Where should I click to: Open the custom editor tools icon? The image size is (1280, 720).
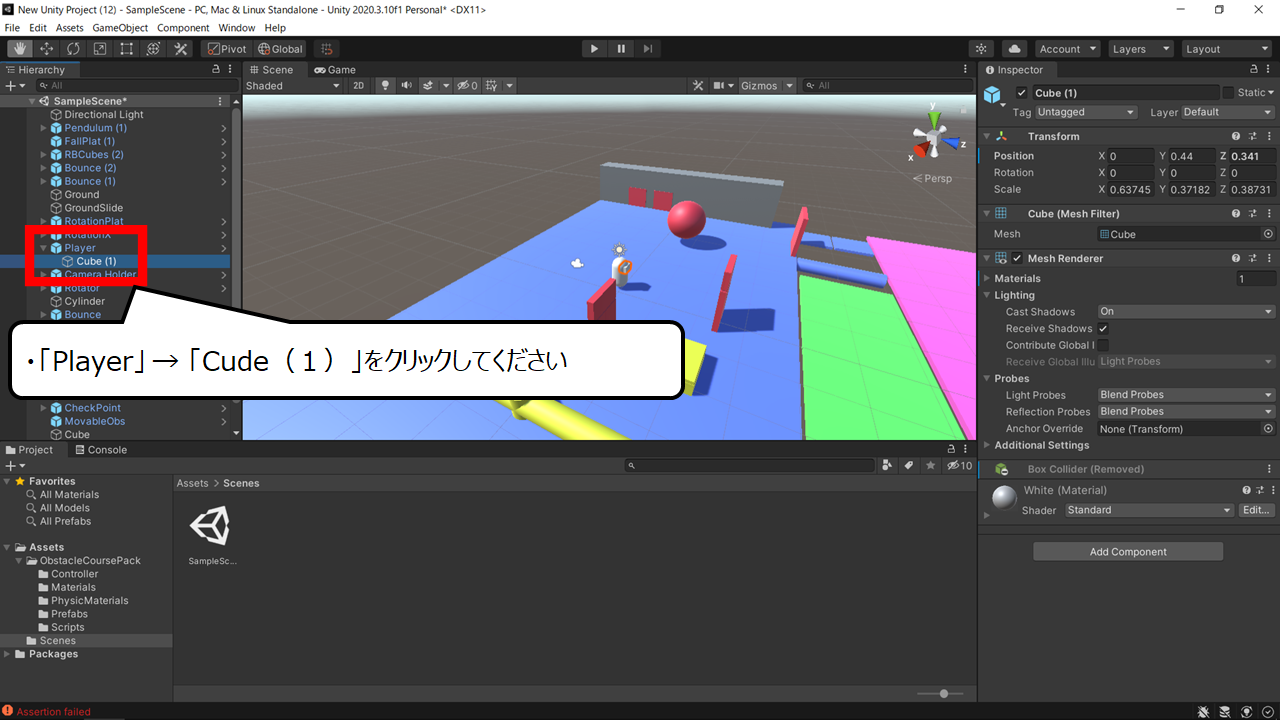[x=181, y=49]
